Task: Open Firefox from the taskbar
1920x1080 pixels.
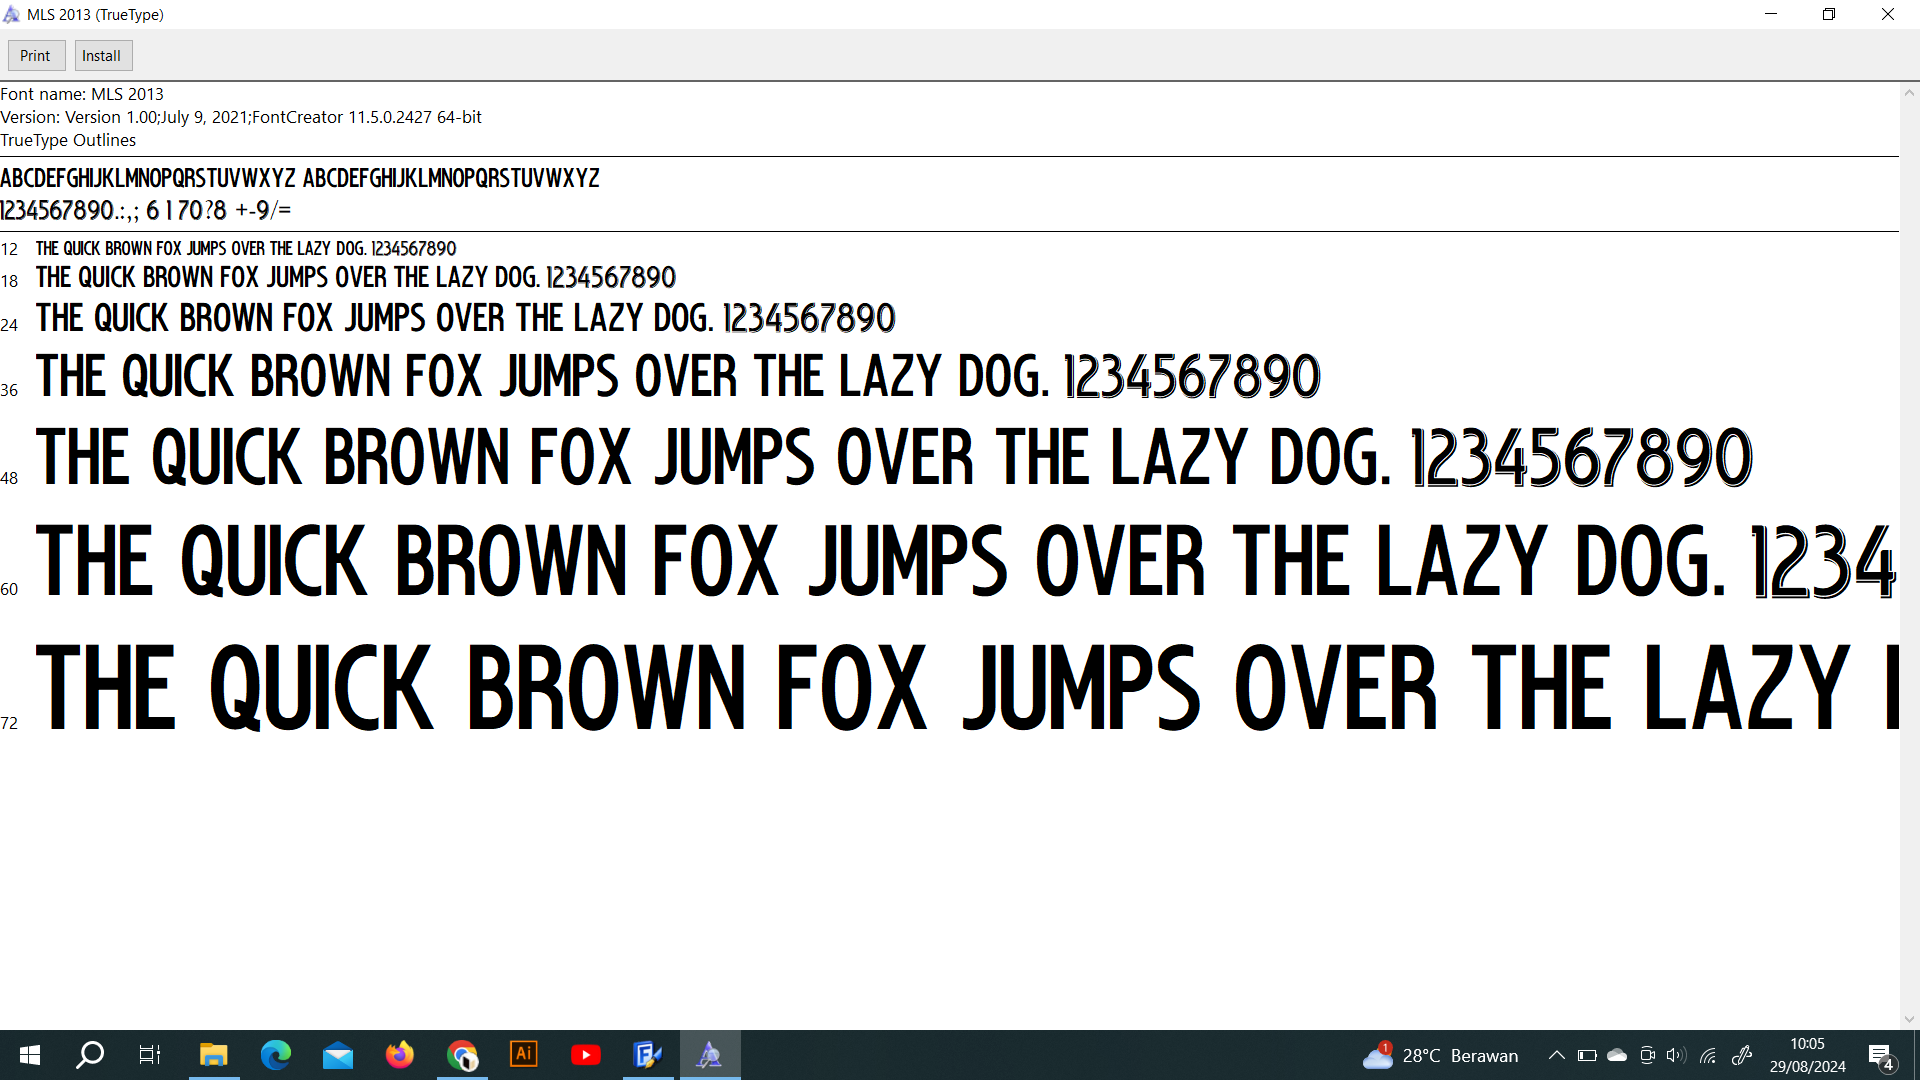Action: [x=399, y=1055]
